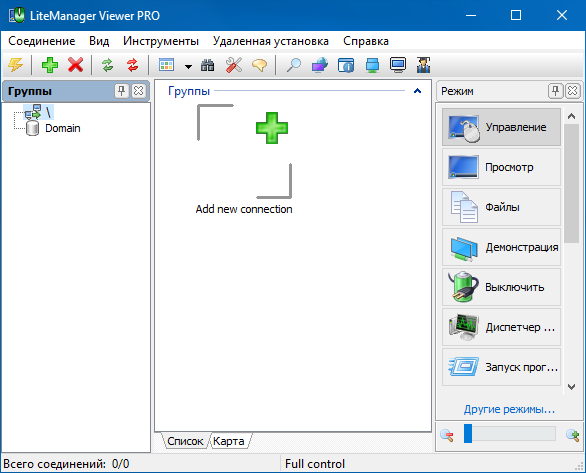
Task: Click the thumbnail size slider track
Action: tap(510, 433)
